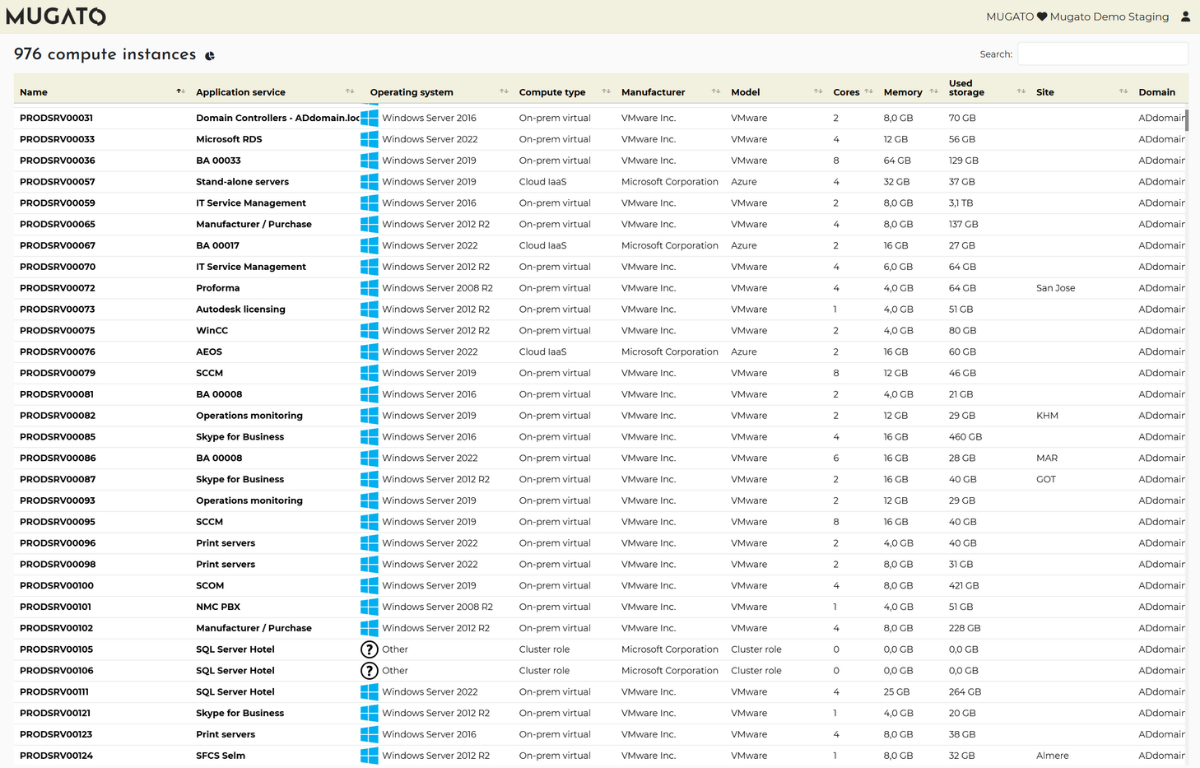The image size is (1200, 768).
Task: Open SQL Server Hotel for PRODSRV00111
Action: (235, 692)
